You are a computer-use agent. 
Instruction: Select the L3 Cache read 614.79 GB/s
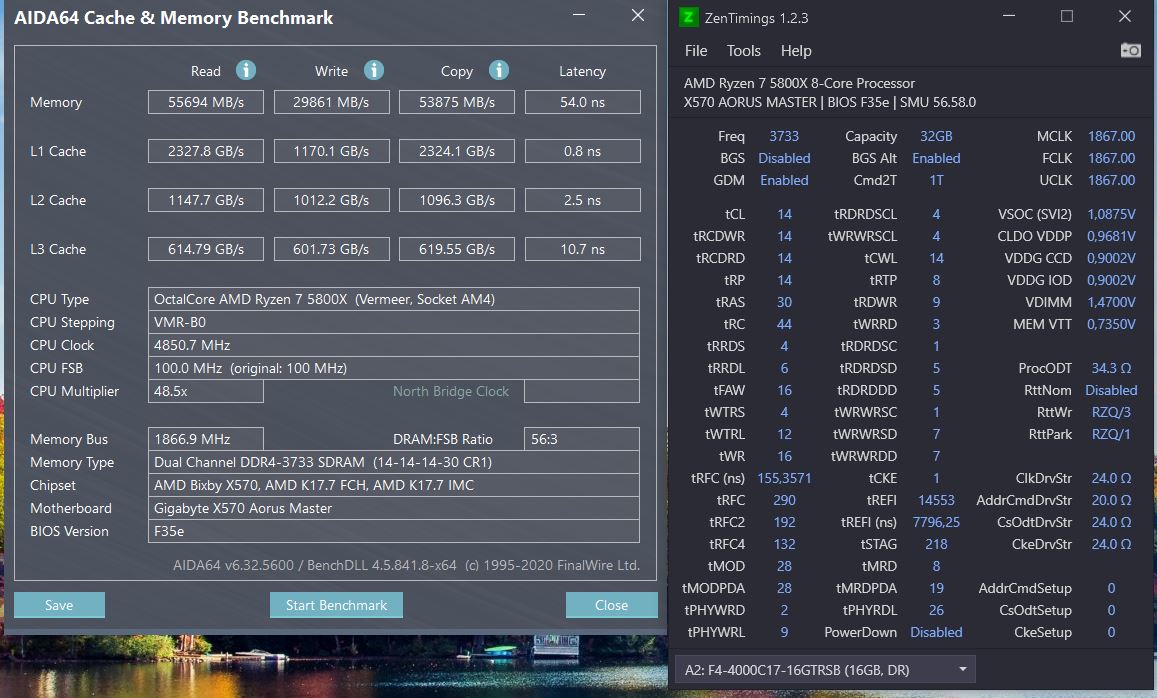pyautogui.click(x=206, y=249)
